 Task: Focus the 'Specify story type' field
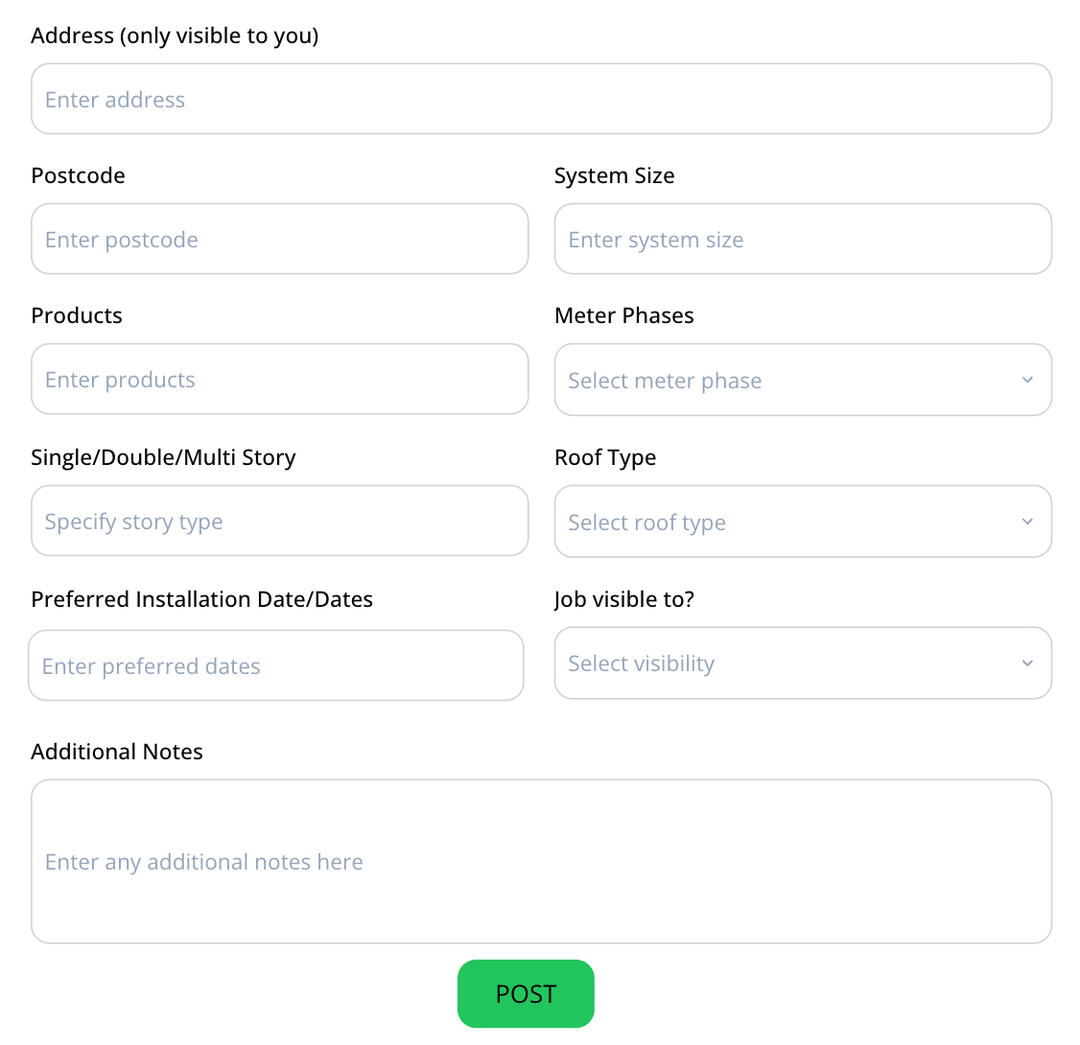(279, 521)
